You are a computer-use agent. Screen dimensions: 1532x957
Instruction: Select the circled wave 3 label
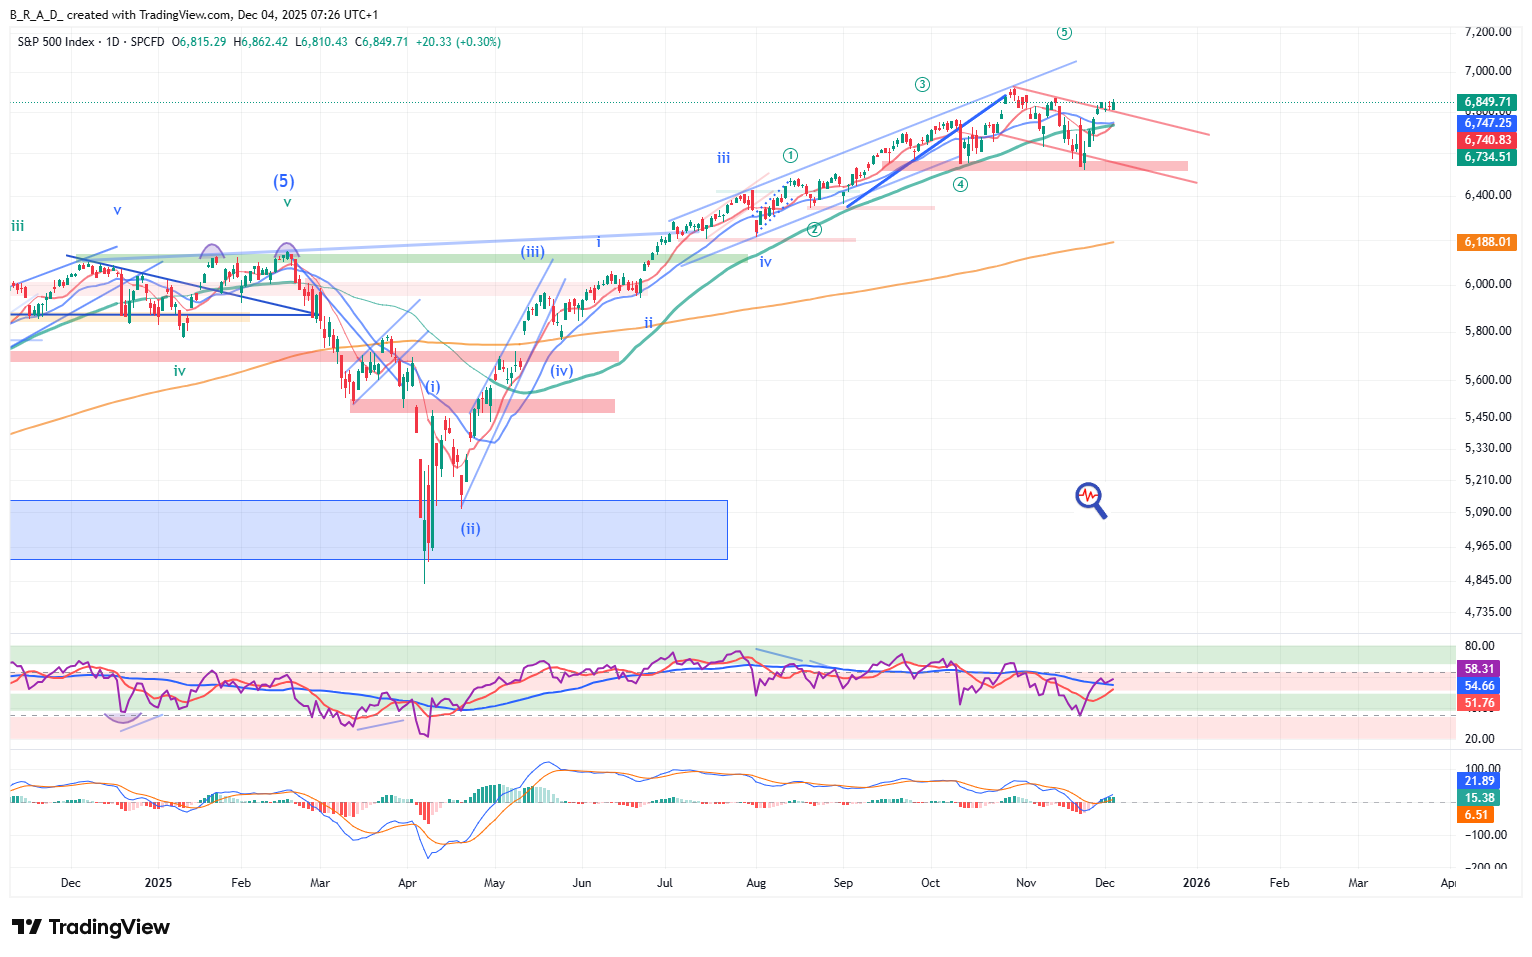click(922, 85)
